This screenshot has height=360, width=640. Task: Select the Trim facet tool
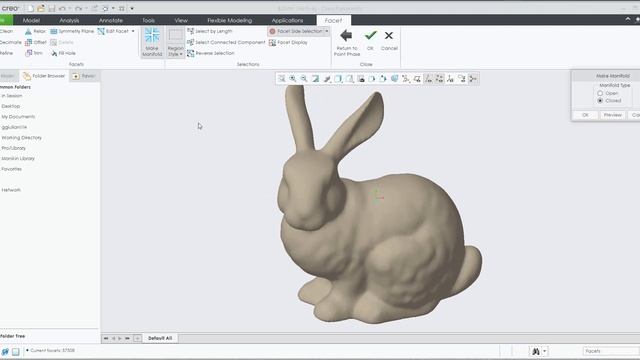[x=34, y=53]
